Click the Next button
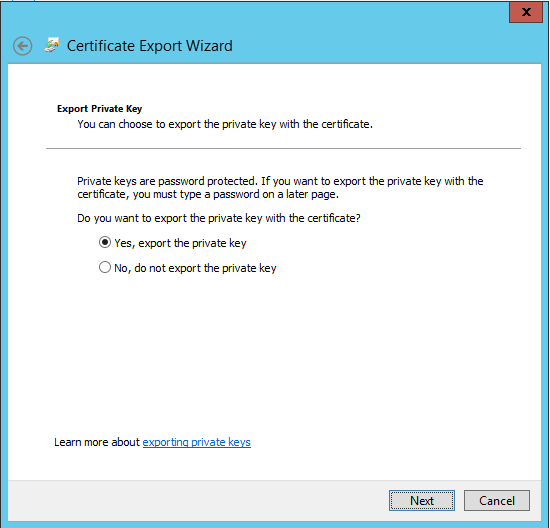This screenshot has height=528, width=550. [x=422, y=500]
